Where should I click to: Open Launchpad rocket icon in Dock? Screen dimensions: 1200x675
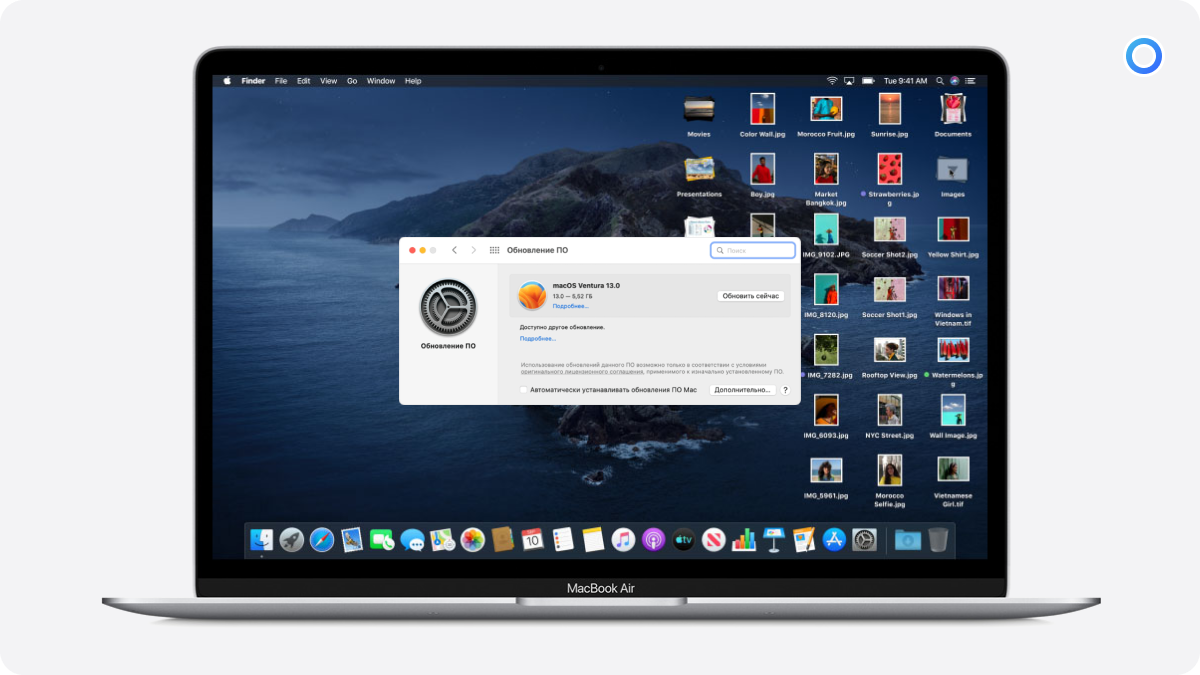click(x=292, y=540)
